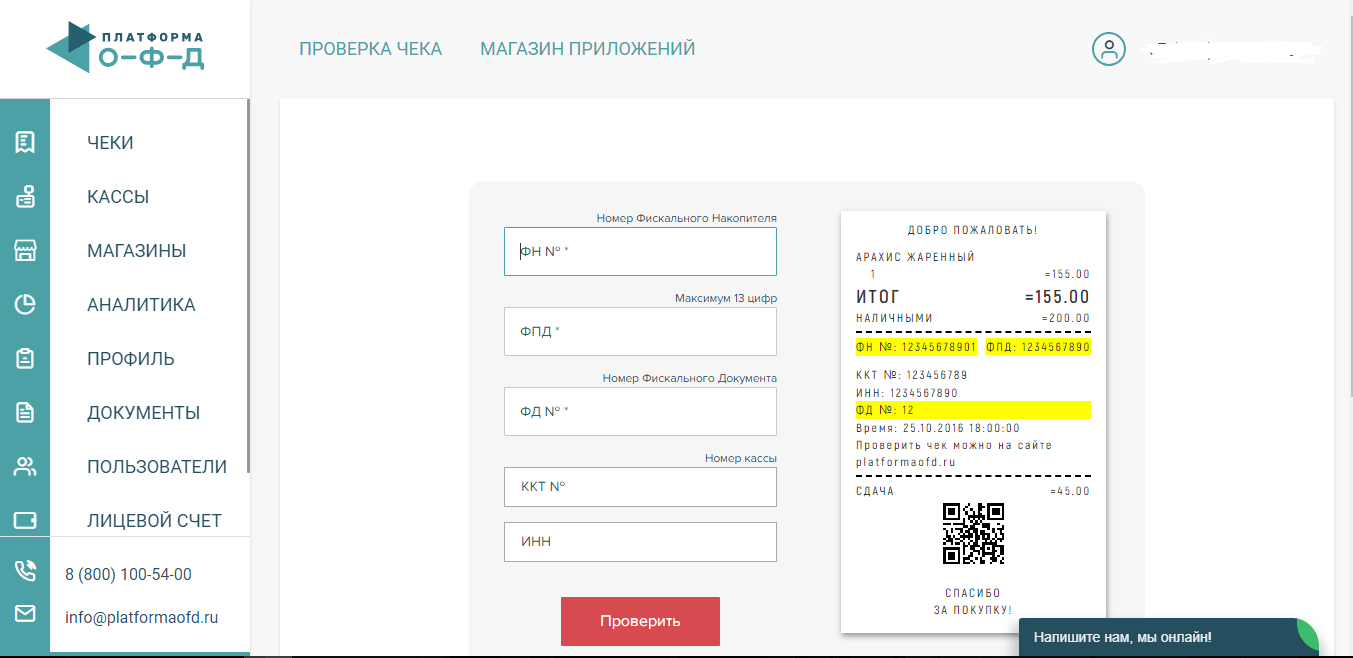Viewport: 1353px width, 658px height.
Task: Open the Проверка чека tab
Action: (370, 49)
